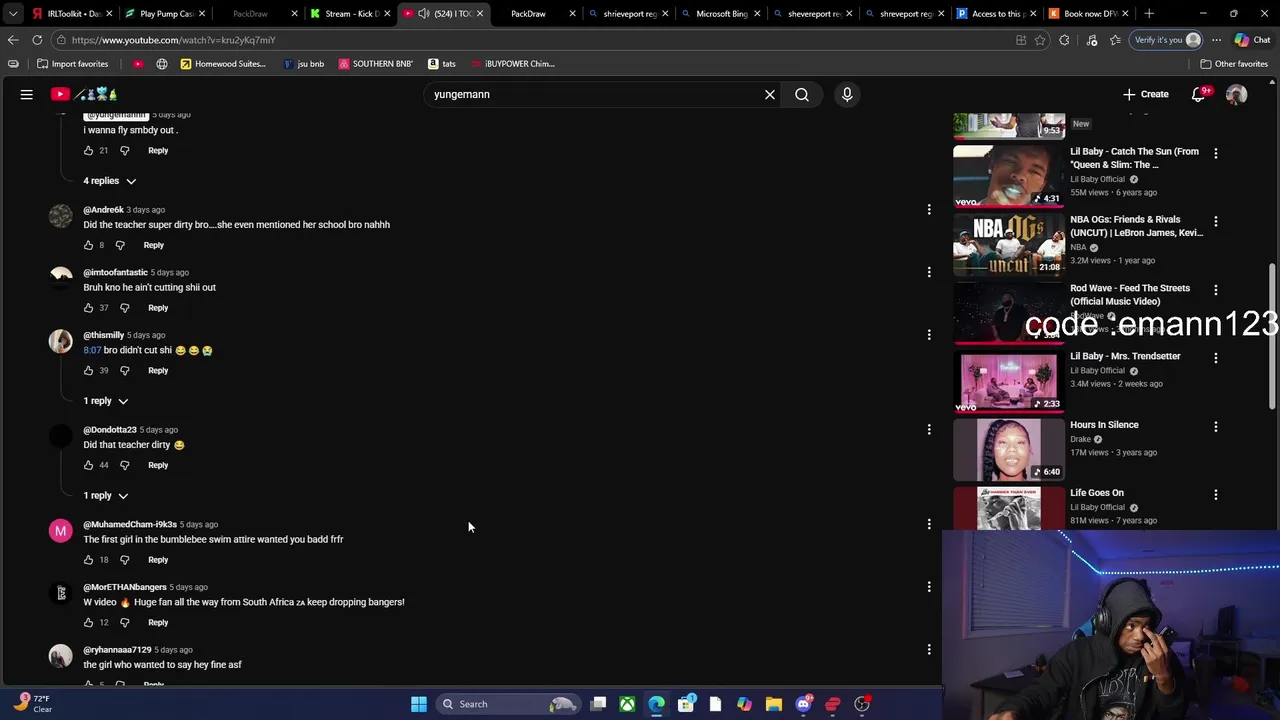Open more options for Mrs. Trendsetter video
Viewport: 1280px width, 720px height.
(x=1216, y=358)
